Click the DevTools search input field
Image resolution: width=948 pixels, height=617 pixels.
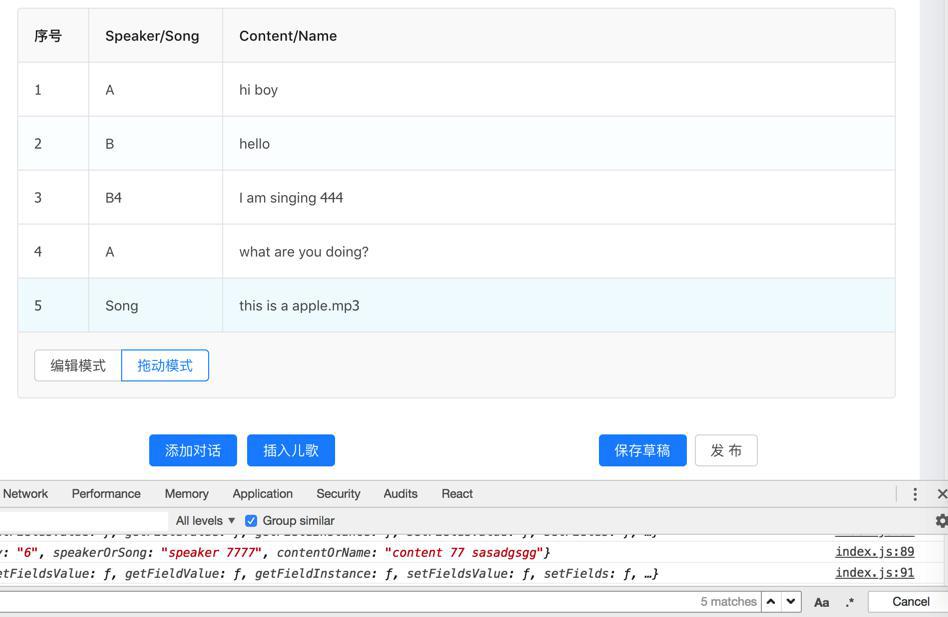click(x=350, y=602)
